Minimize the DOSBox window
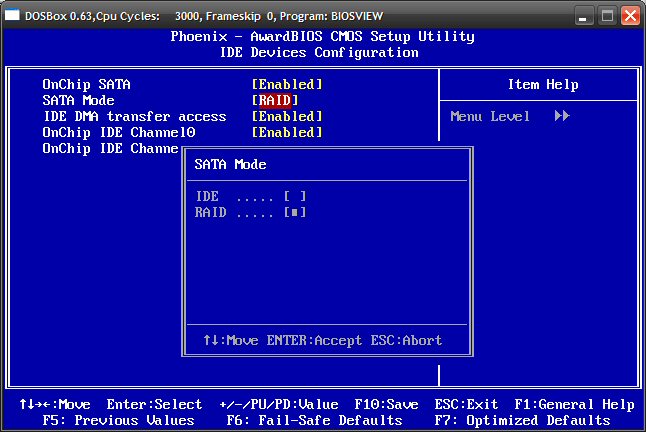Image resolution: width=646 pixels, height=432 pixels. pyautogui.click(x=583, y=16)
